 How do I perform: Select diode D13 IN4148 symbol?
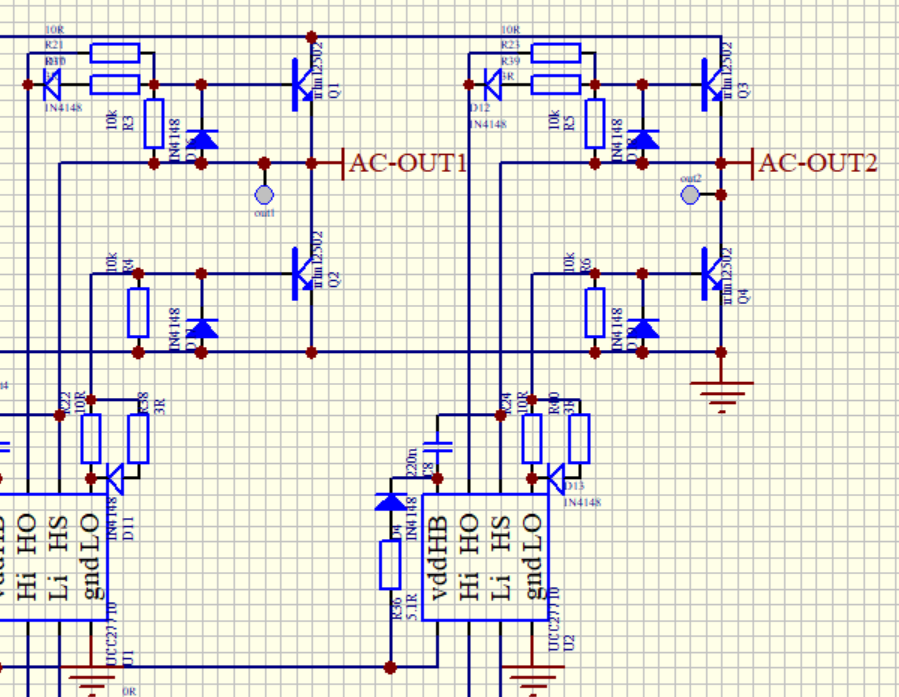click(556, 478)
